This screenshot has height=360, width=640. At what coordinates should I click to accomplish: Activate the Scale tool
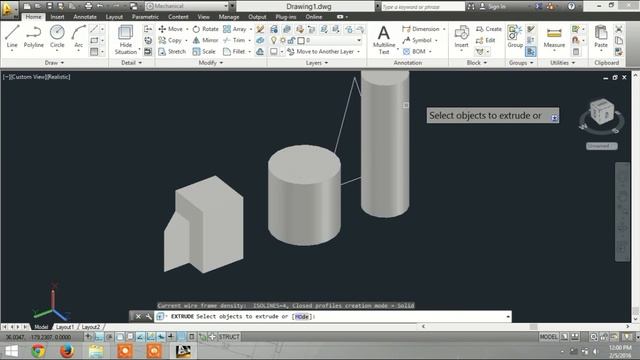pyautogui.click(x=204, y=51)
